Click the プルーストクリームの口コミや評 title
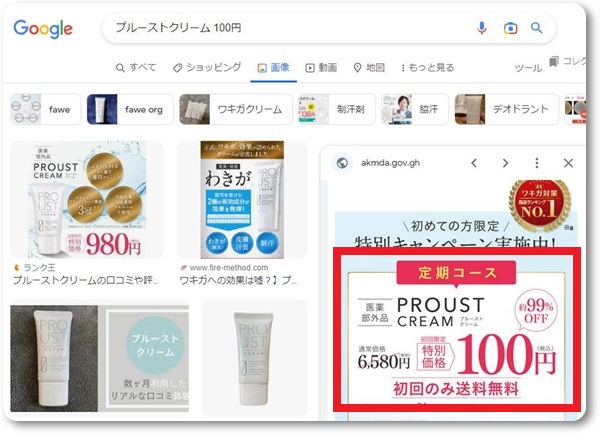Screen dimensions: 600x435 (86, 280)
